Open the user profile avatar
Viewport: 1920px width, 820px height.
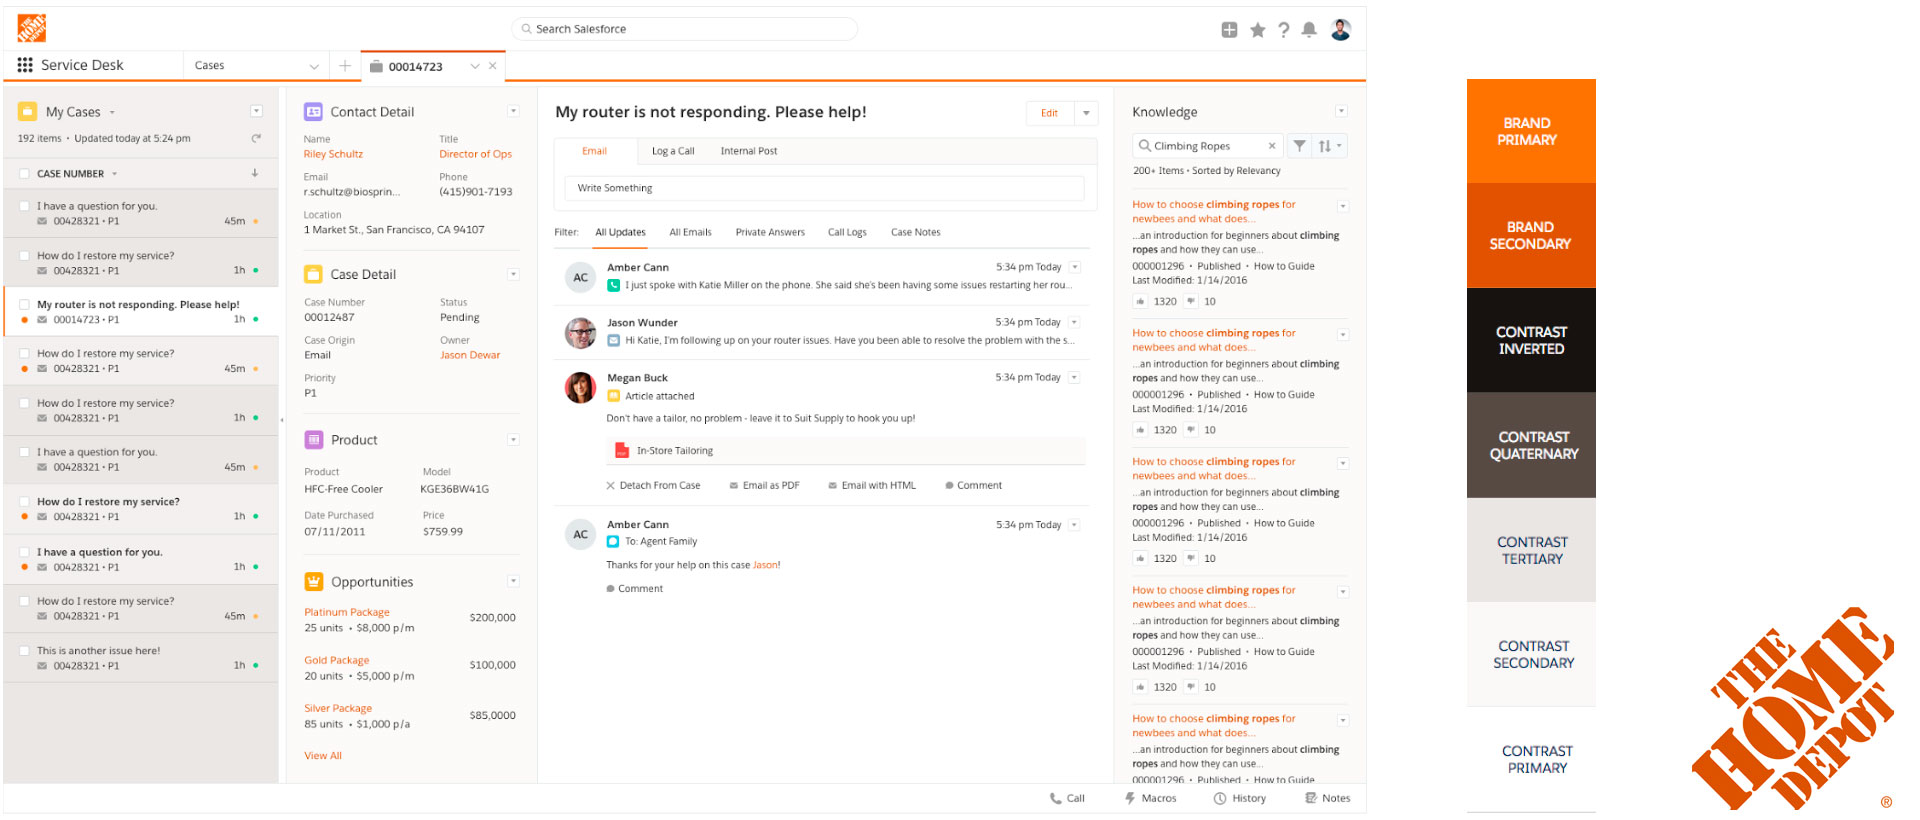(x=1341, y=30)
